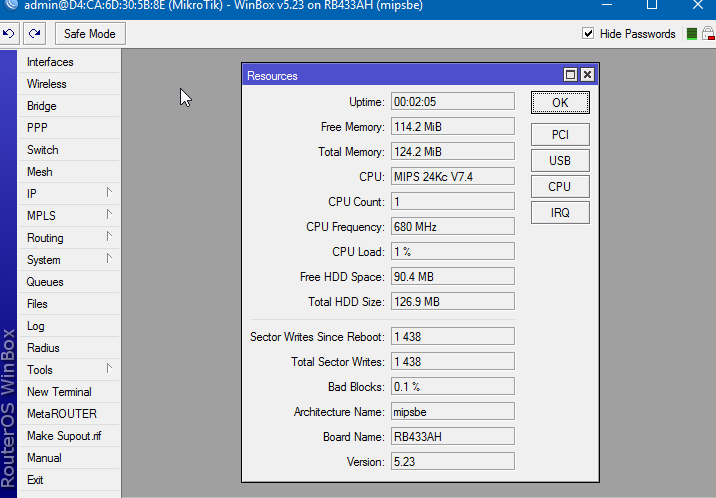
Task: Open the Queues menu
Action: click(x=68, y=282)
